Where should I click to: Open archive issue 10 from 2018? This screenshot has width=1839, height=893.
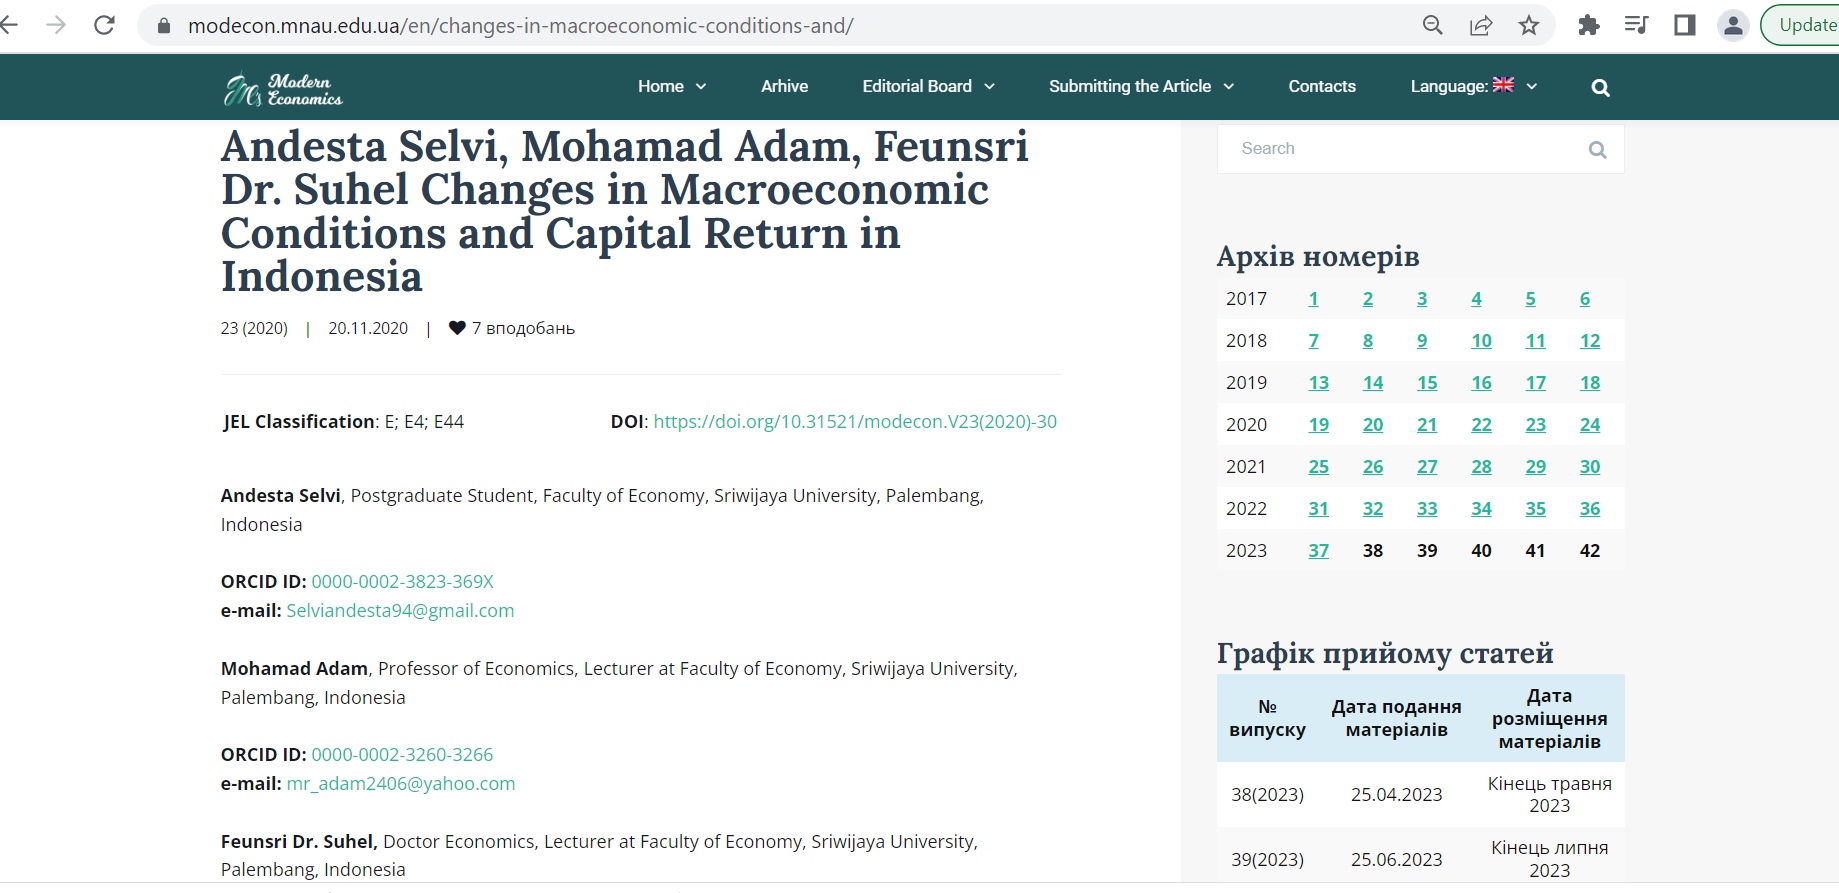point(1481,341)
